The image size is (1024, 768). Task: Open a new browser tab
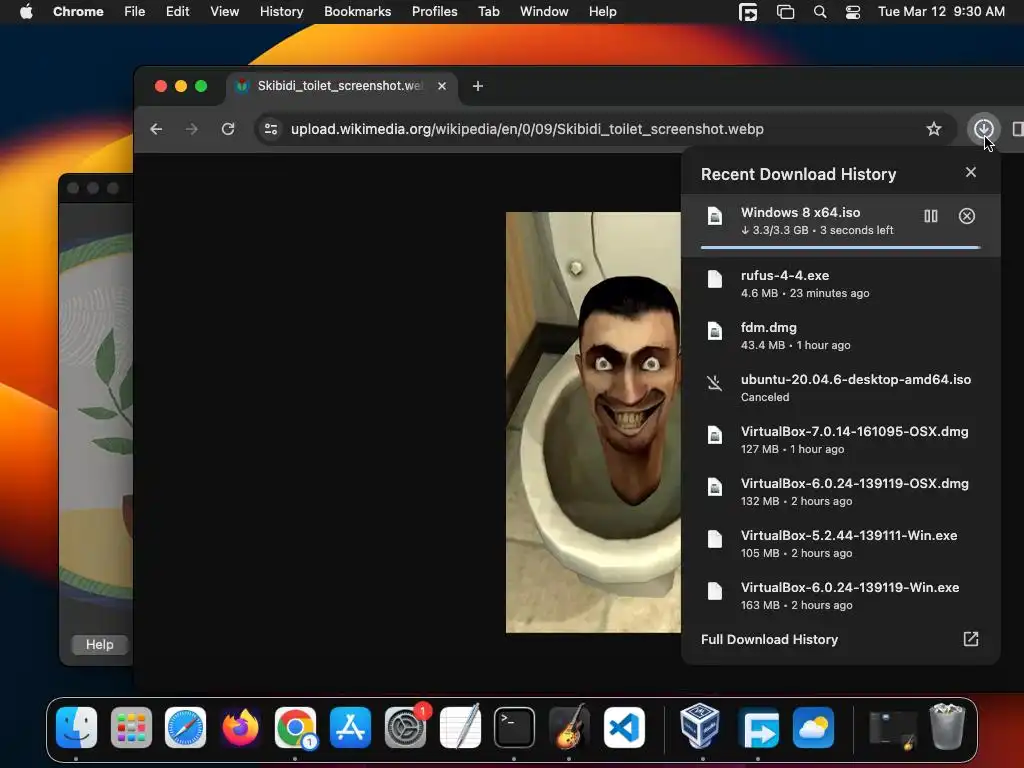(477, 86)
